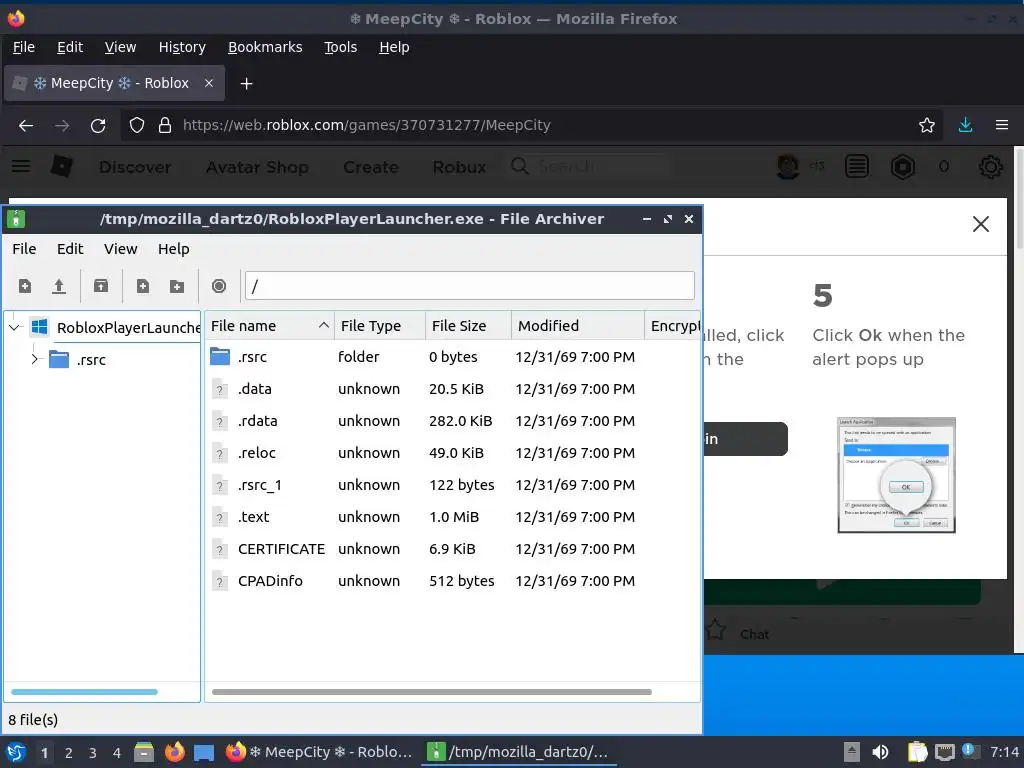Expand the .rsrc folder tree node

tap(35, 359)
